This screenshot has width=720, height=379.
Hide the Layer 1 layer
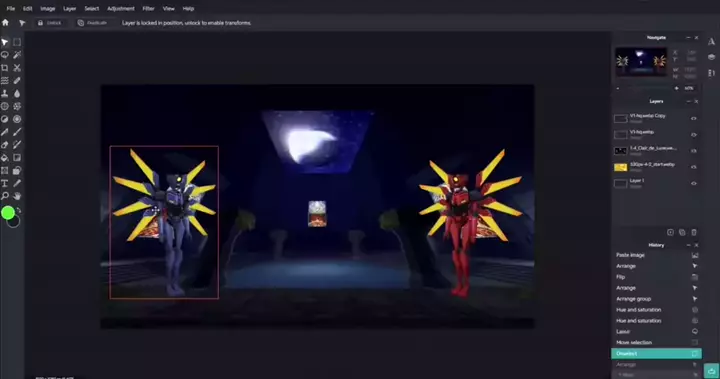pyautogui.click(x=694, y=183)
